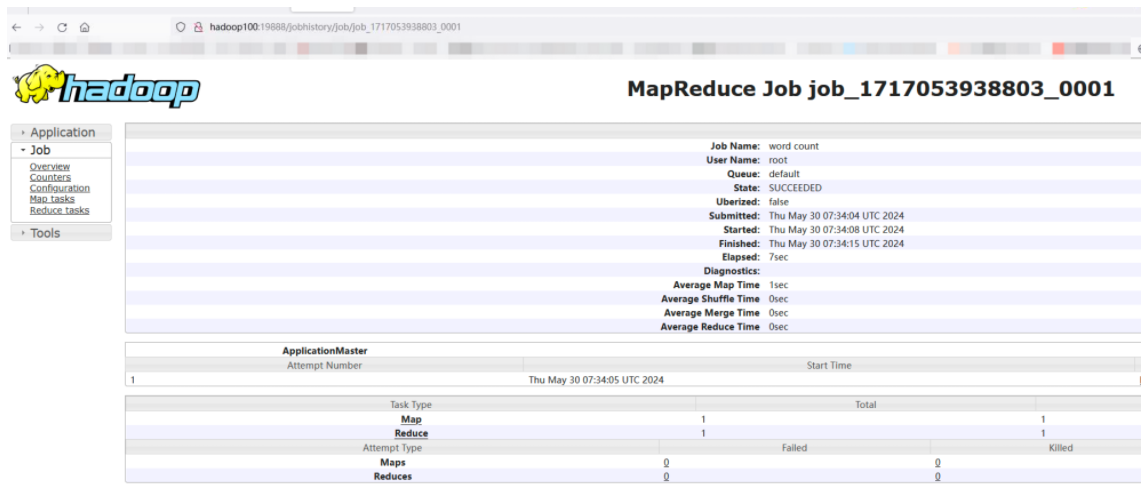The height and width of the screenshot is (494, 1145).
Task: Click the Map link under Task Type
Action: 411,420
